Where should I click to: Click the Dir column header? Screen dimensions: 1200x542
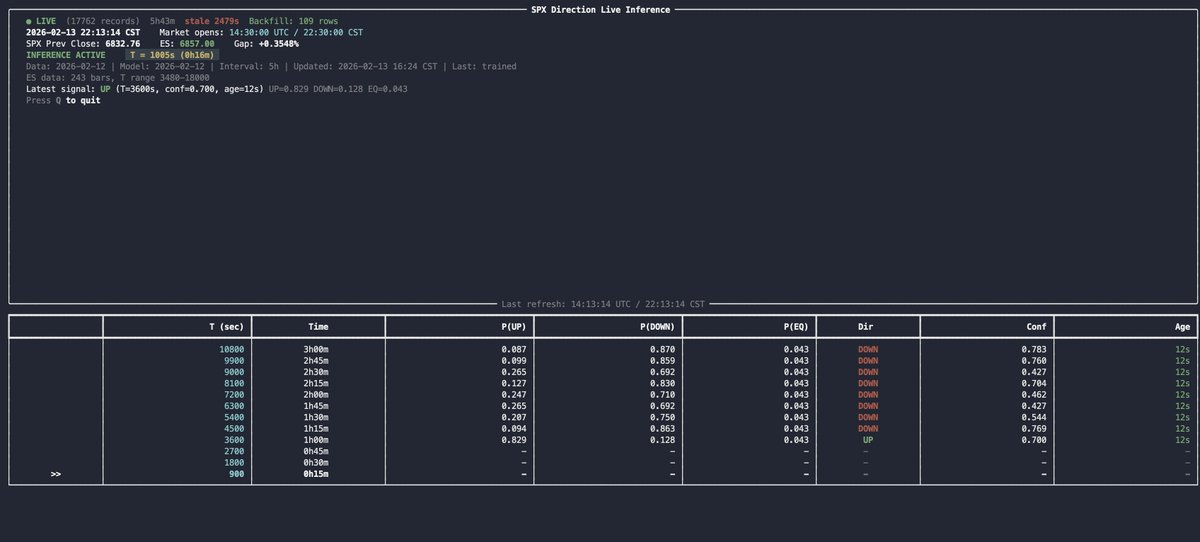point(866,326)
